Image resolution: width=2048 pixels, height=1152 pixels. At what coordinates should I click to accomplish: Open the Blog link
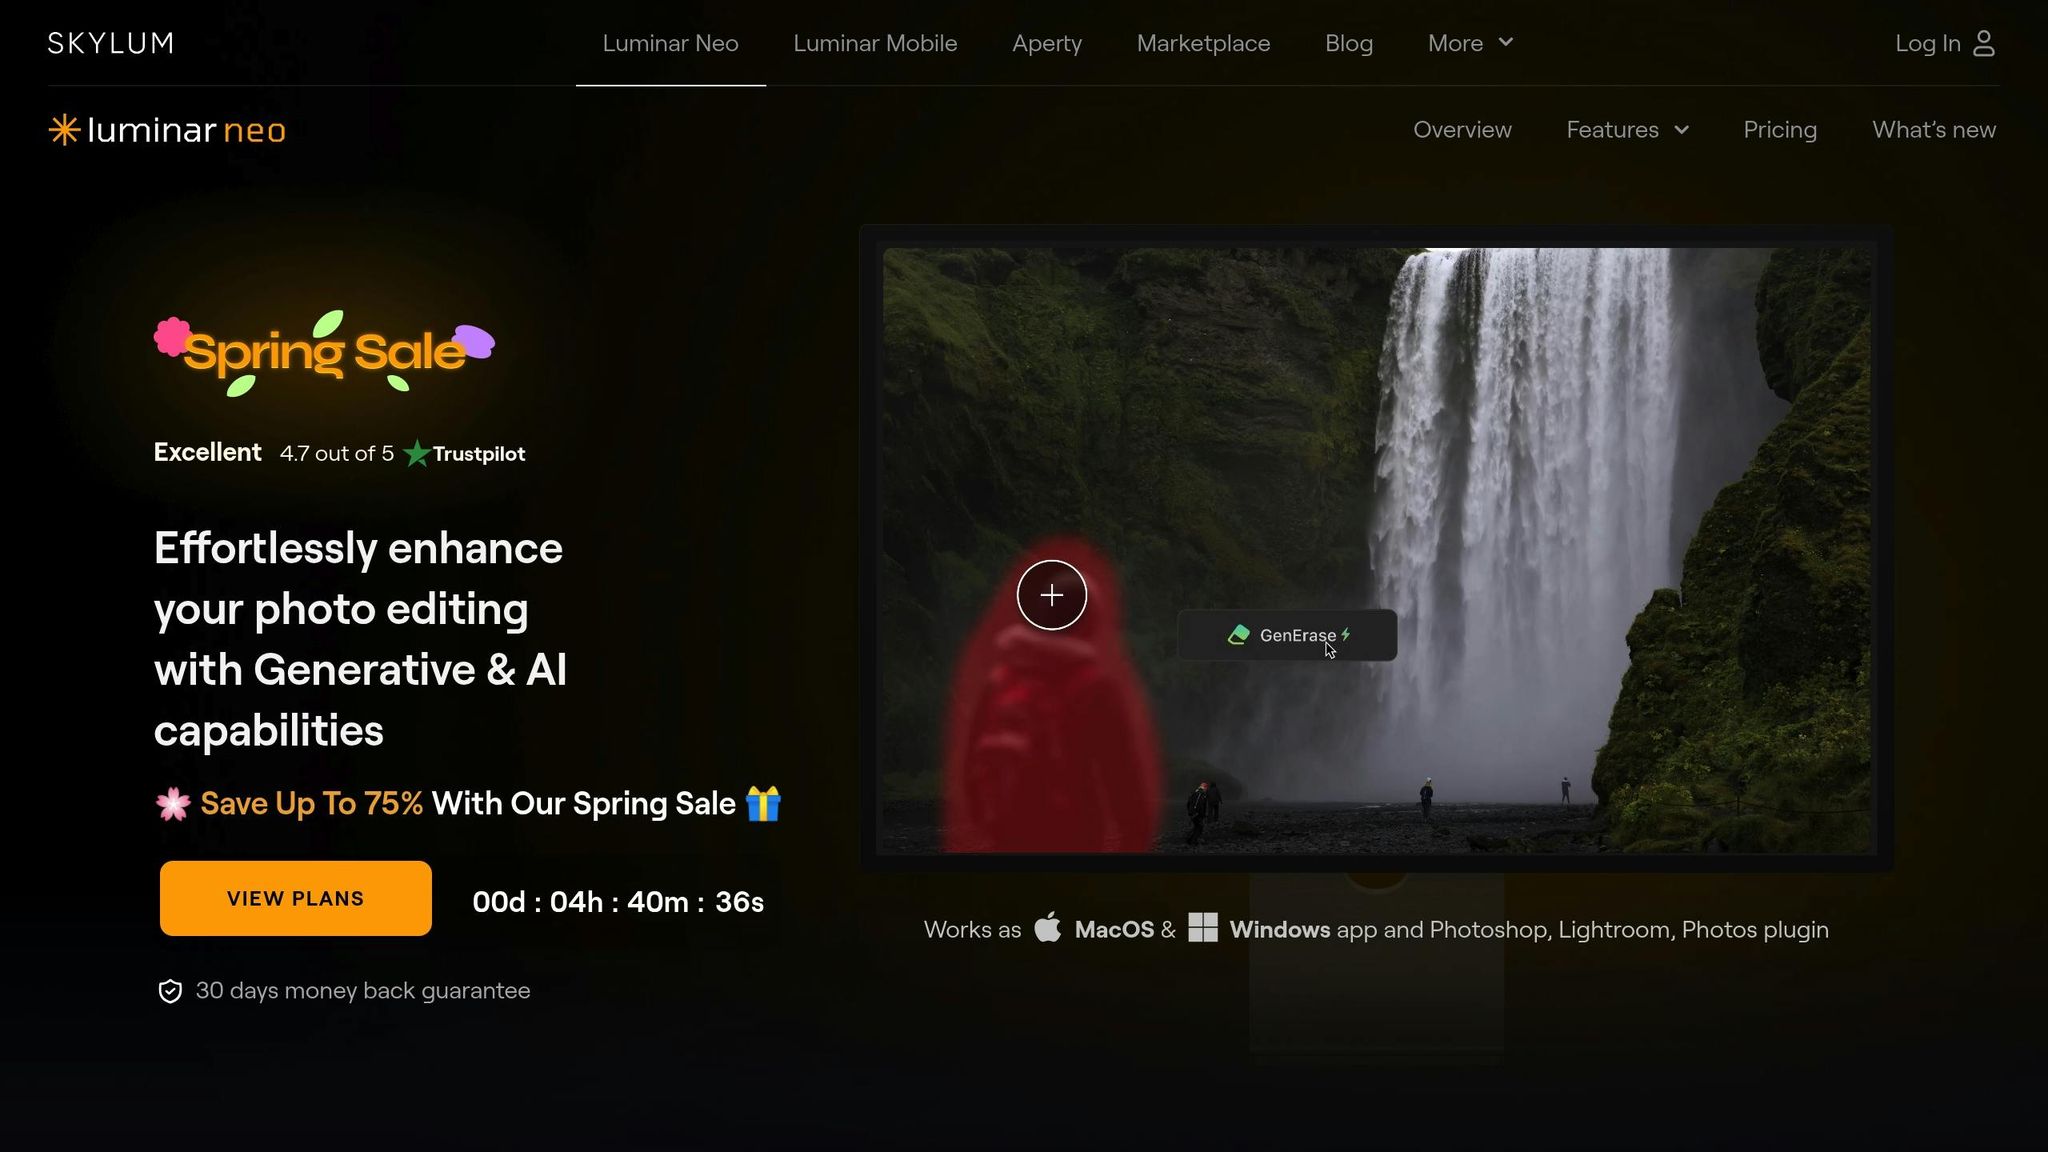click(x=1349, y=43)
